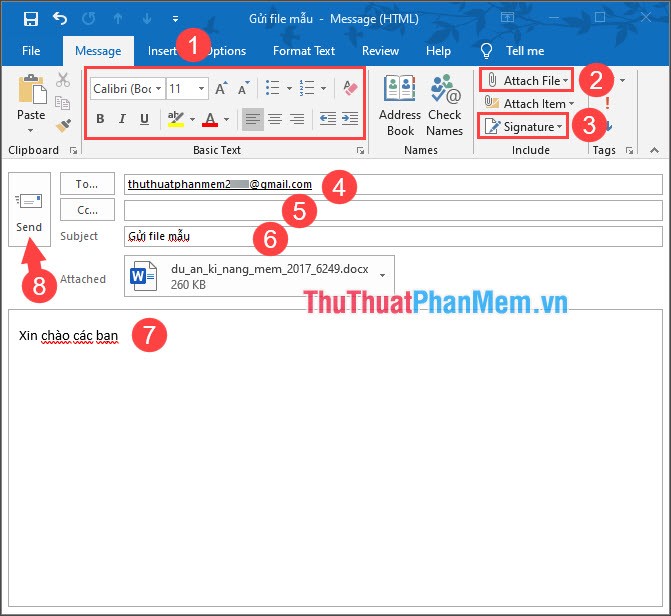
Task: Apply a bulleted list
Action: click(x=273, y=88)
